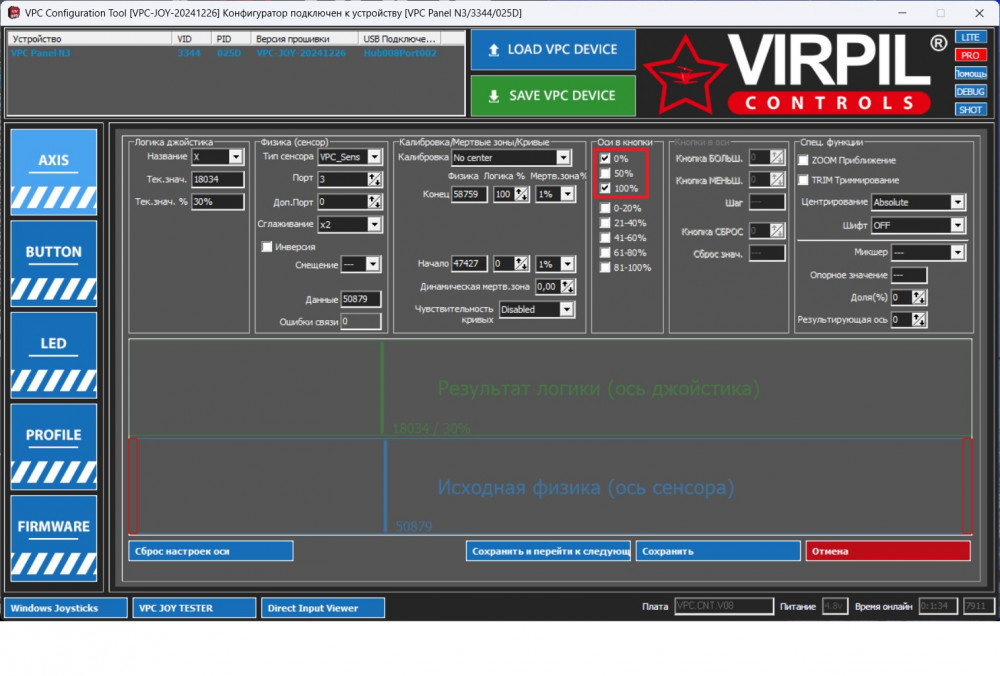The height and width of the screenshot is (676, 1000).
Task: Open the Калибровка No center dropdown
Action: click(563, 157)
